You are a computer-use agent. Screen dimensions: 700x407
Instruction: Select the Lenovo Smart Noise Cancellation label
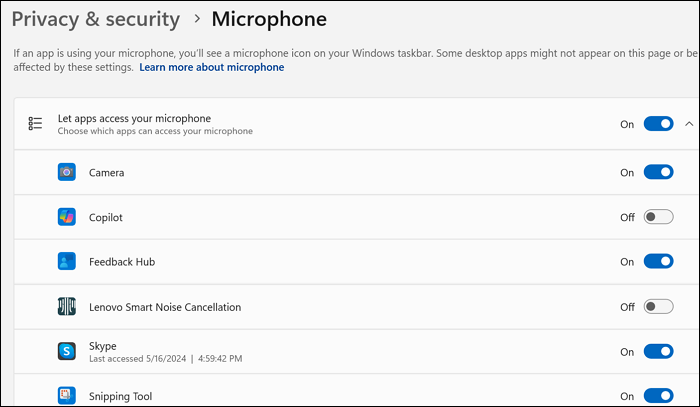[165, 307]
